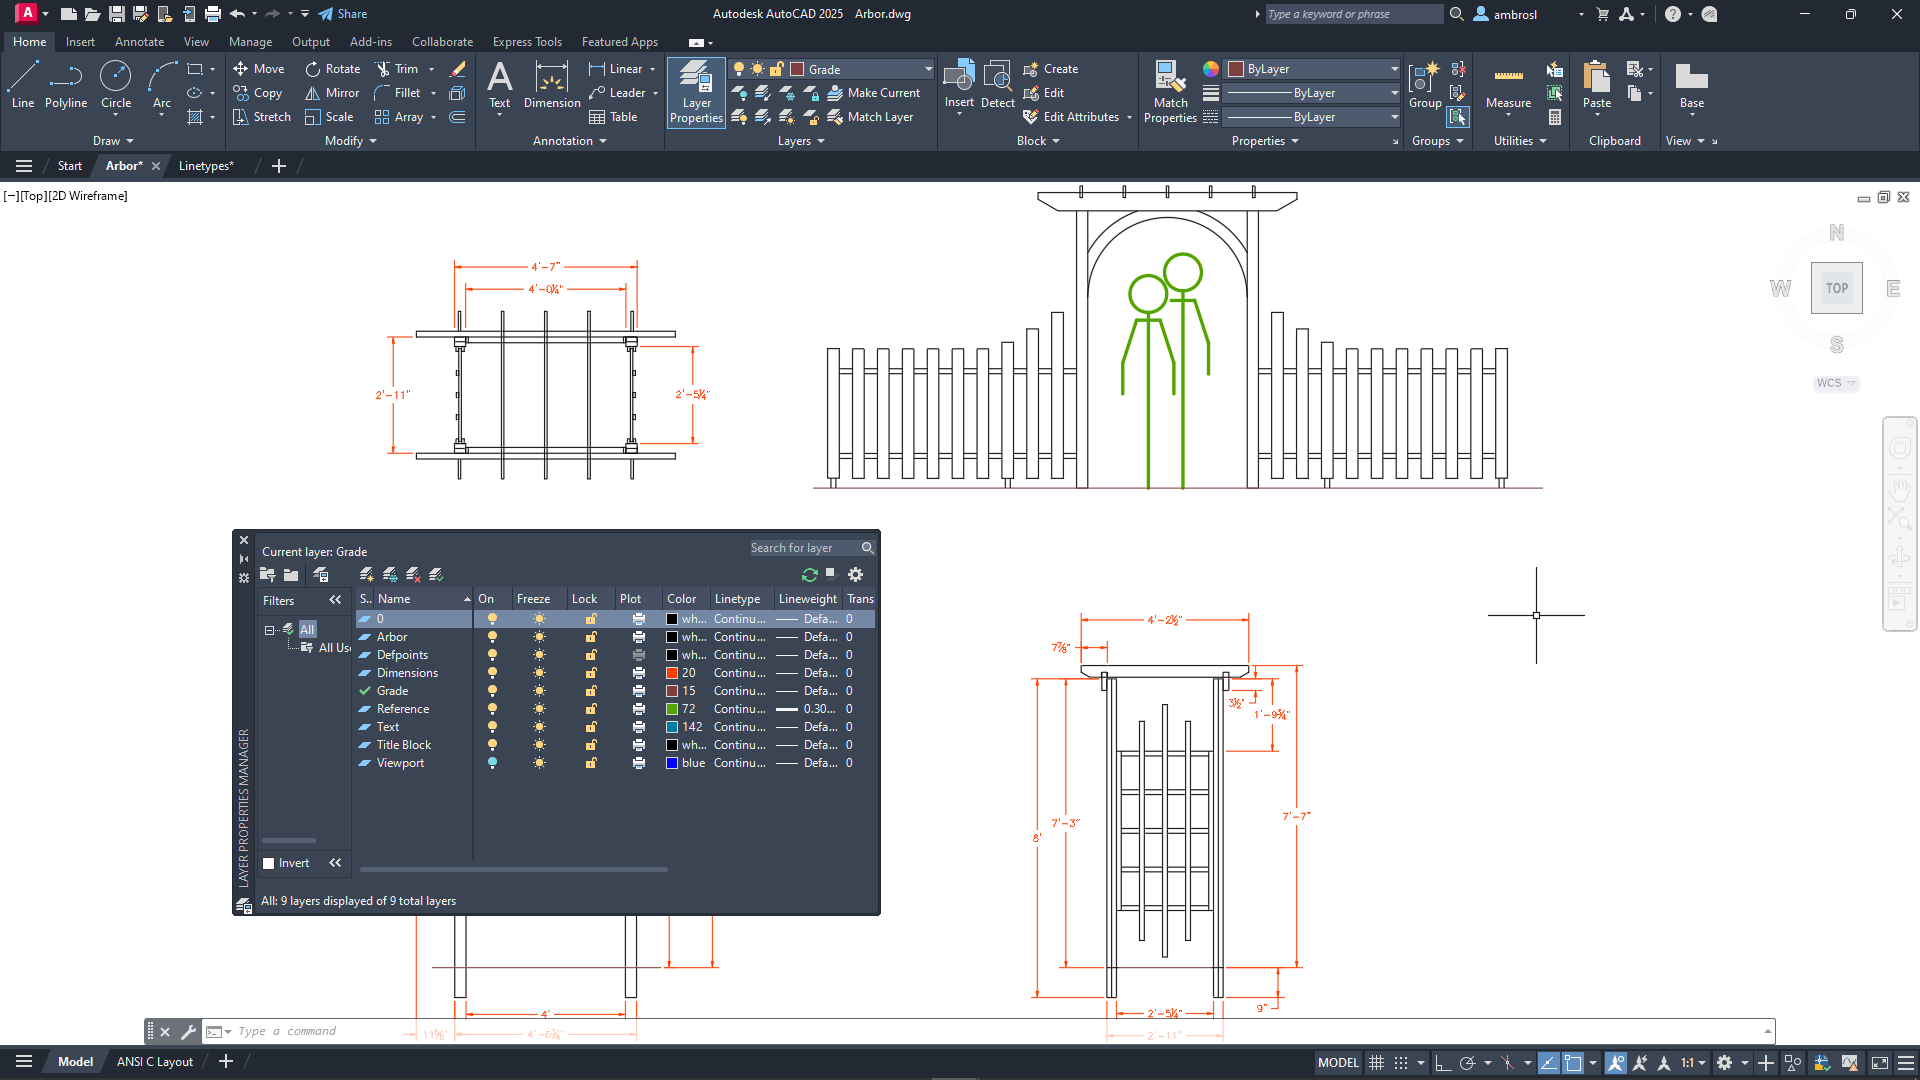
Task: Expand the ByLayer color dropdown
Action: (1394, 69)
